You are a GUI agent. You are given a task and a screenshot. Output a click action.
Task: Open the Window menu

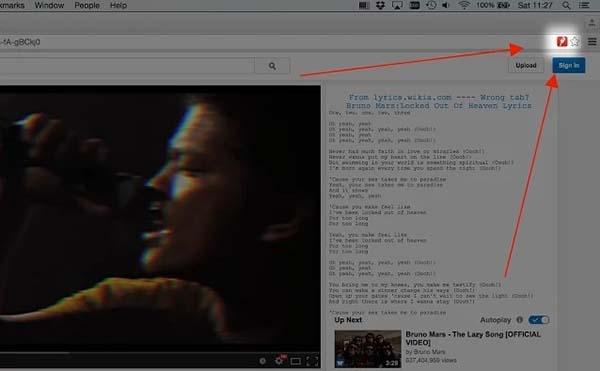pyautogui.click(x=49, y=5)
